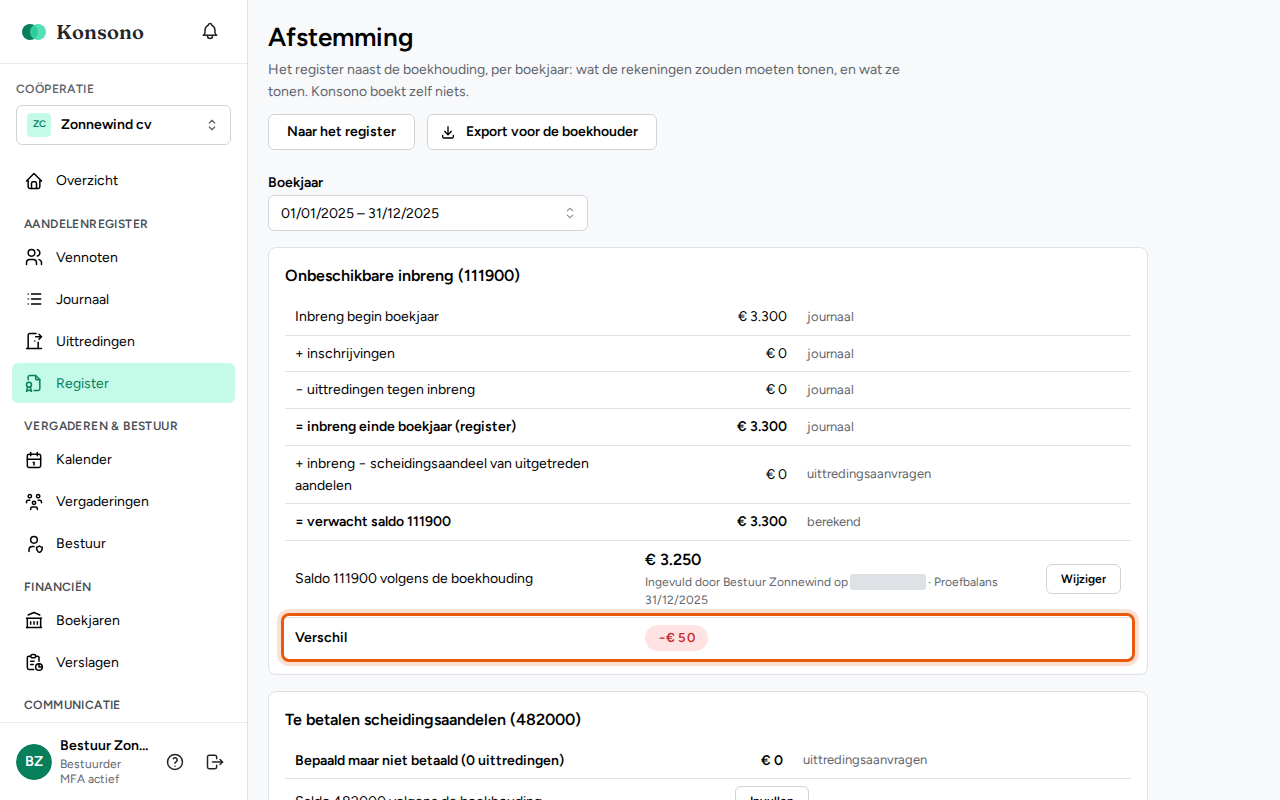
Task: Export voor de boekhouder
Action: 542,132
